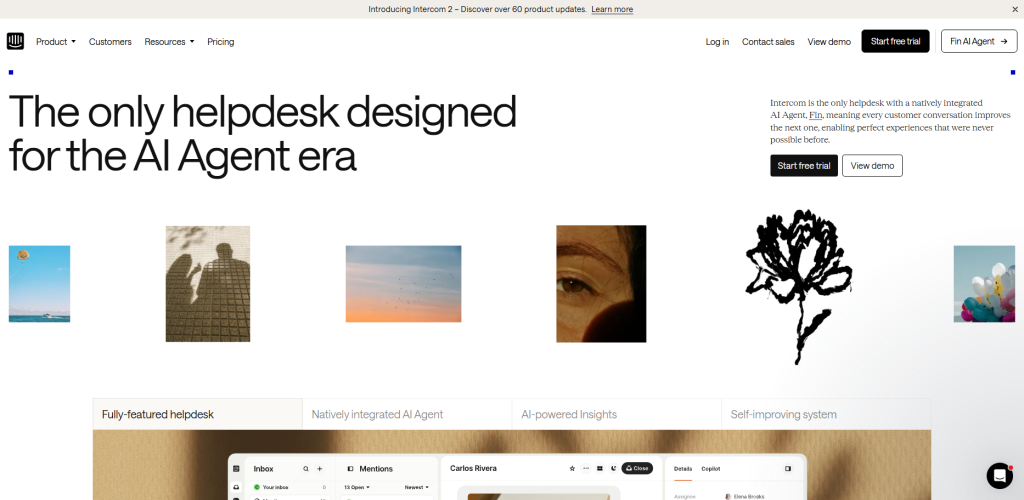This screenshot has width=1024, height=500.
Task: Click the sunset sky with birds photo
Action: (x=403, y=284)
